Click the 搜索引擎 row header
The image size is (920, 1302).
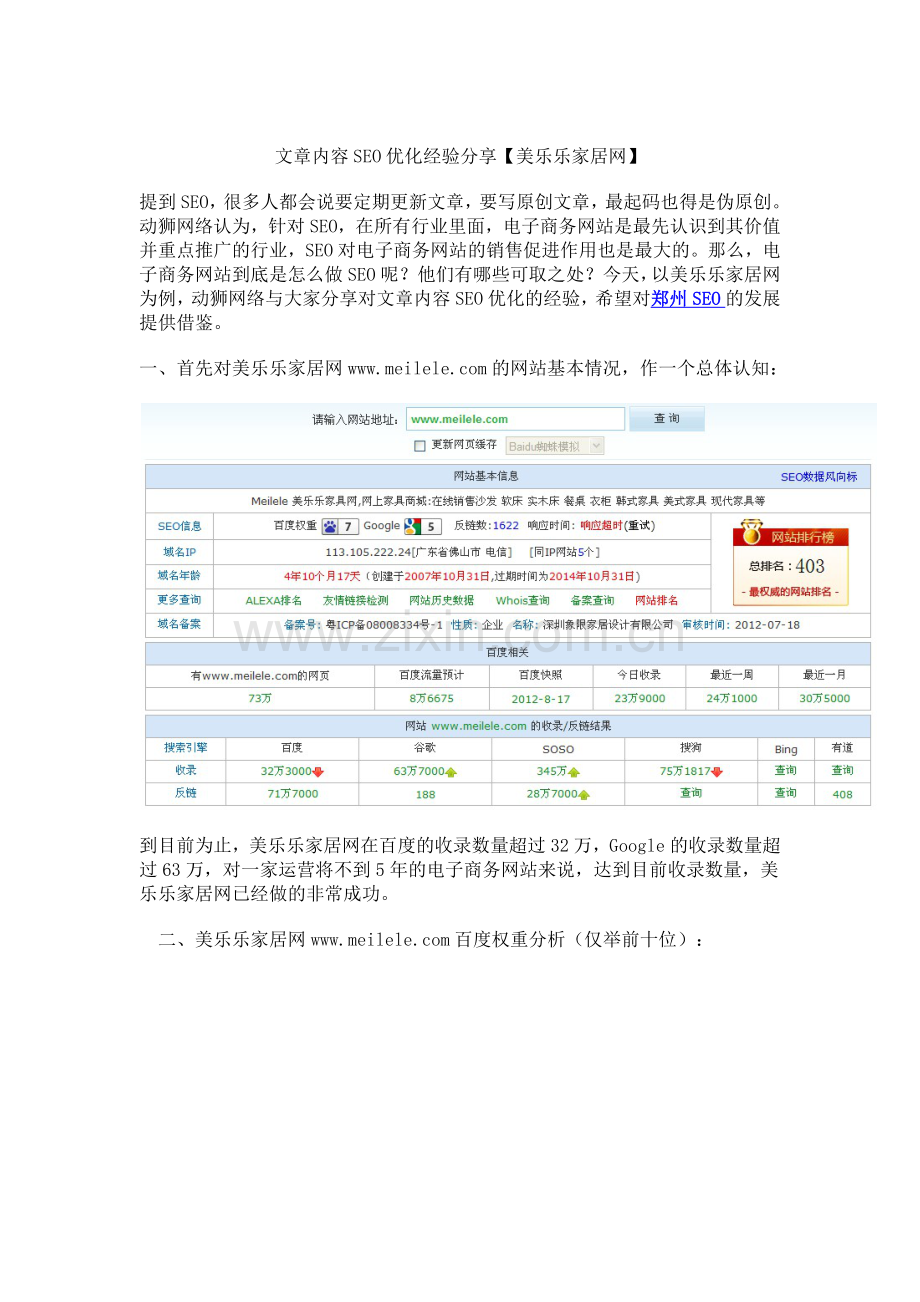[x=186, y=748]
